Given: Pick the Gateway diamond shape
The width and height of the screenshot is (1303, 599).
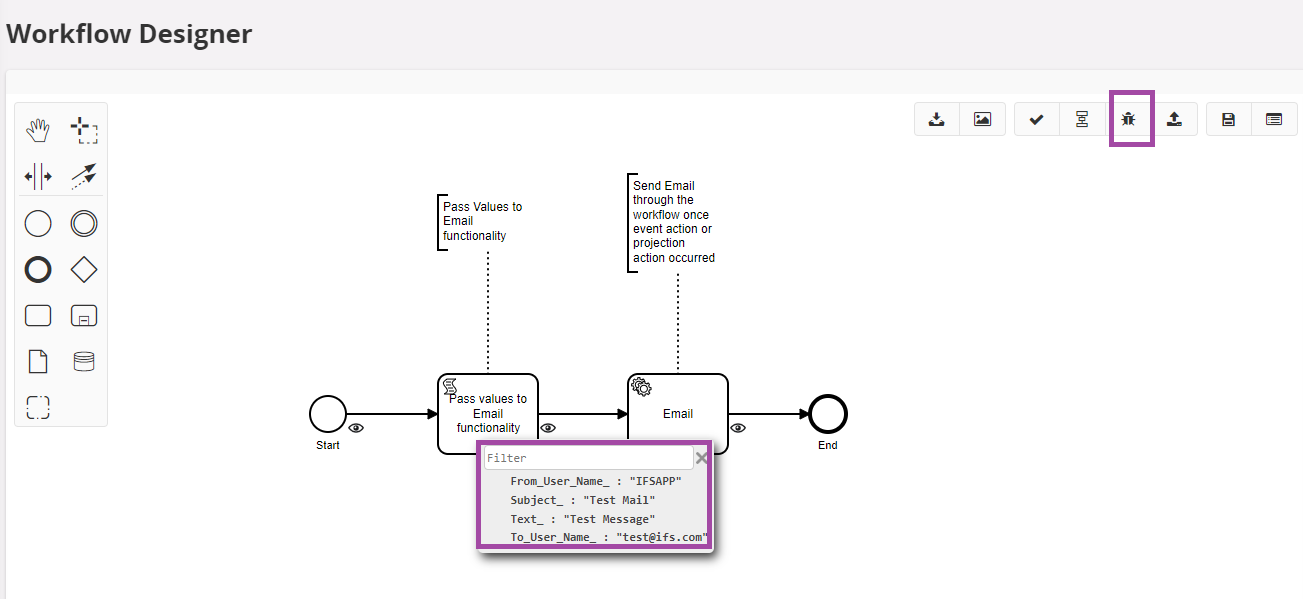Looking at the screenshot, I should point(84,270).
